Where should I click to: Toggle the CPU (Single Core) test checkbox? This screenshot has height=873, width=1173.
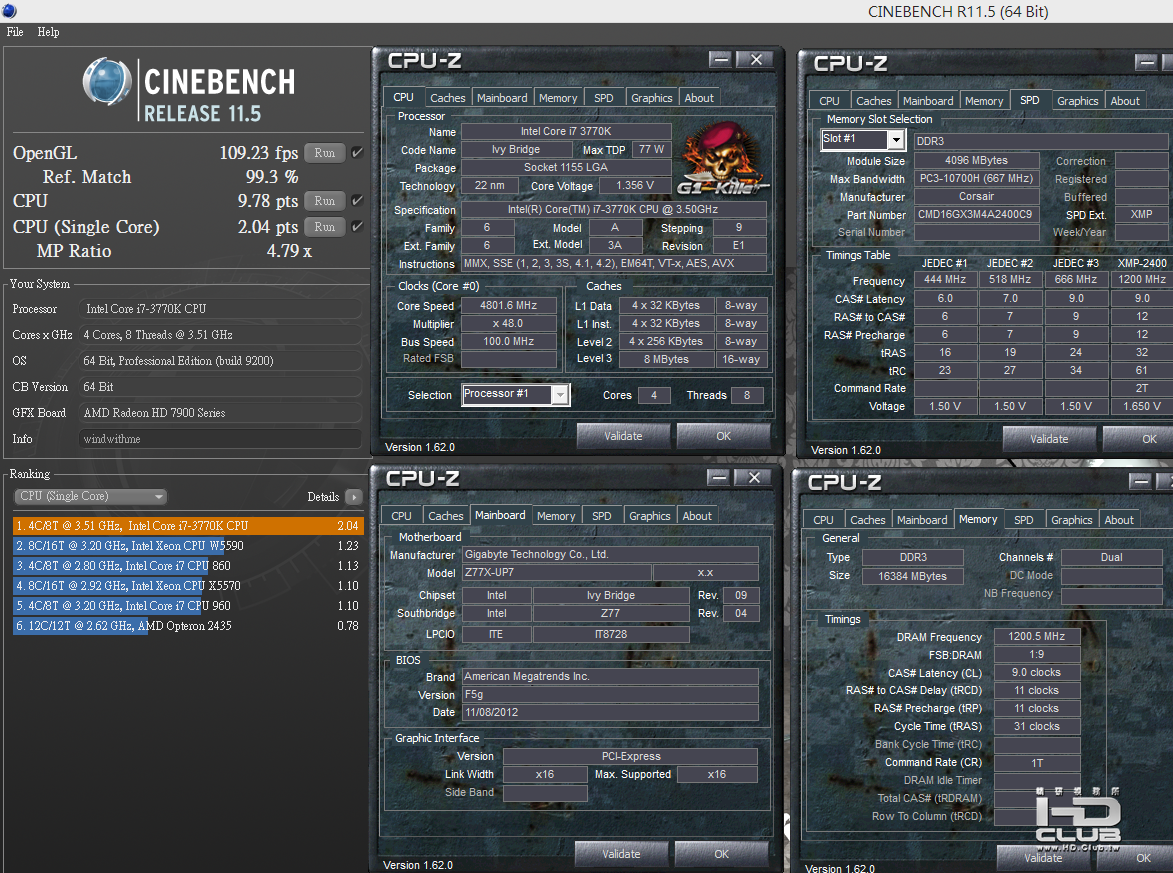[x=358, y=227]
